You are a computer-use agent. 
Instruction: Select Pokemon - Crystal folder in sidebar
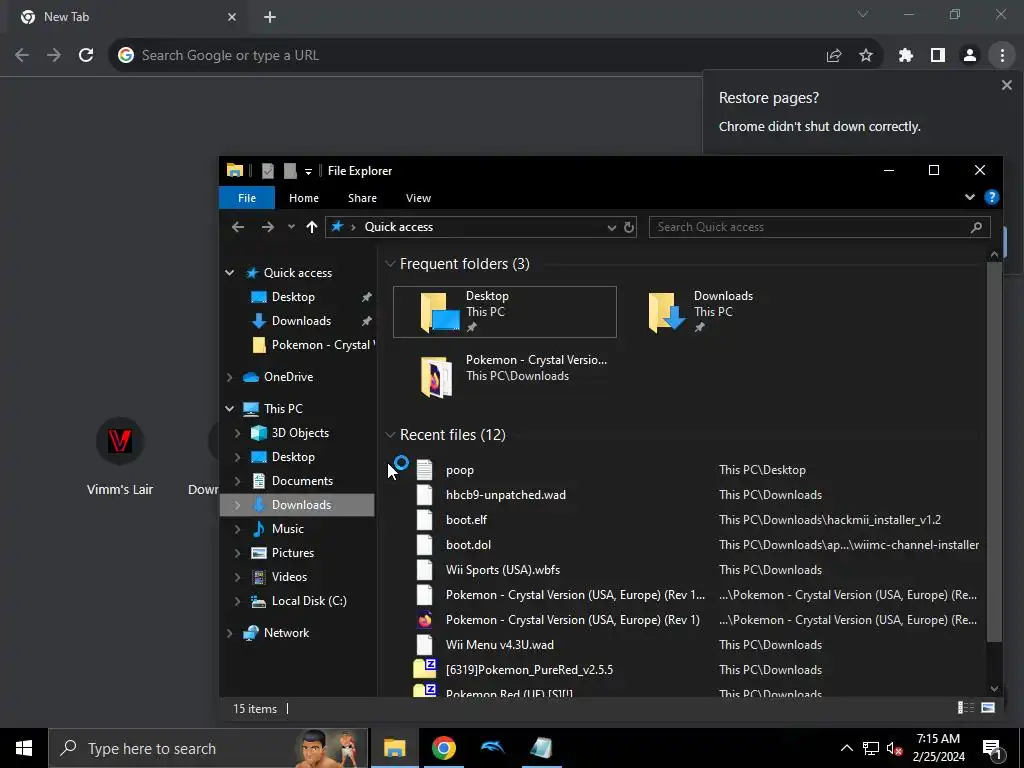tap(312, 345)
